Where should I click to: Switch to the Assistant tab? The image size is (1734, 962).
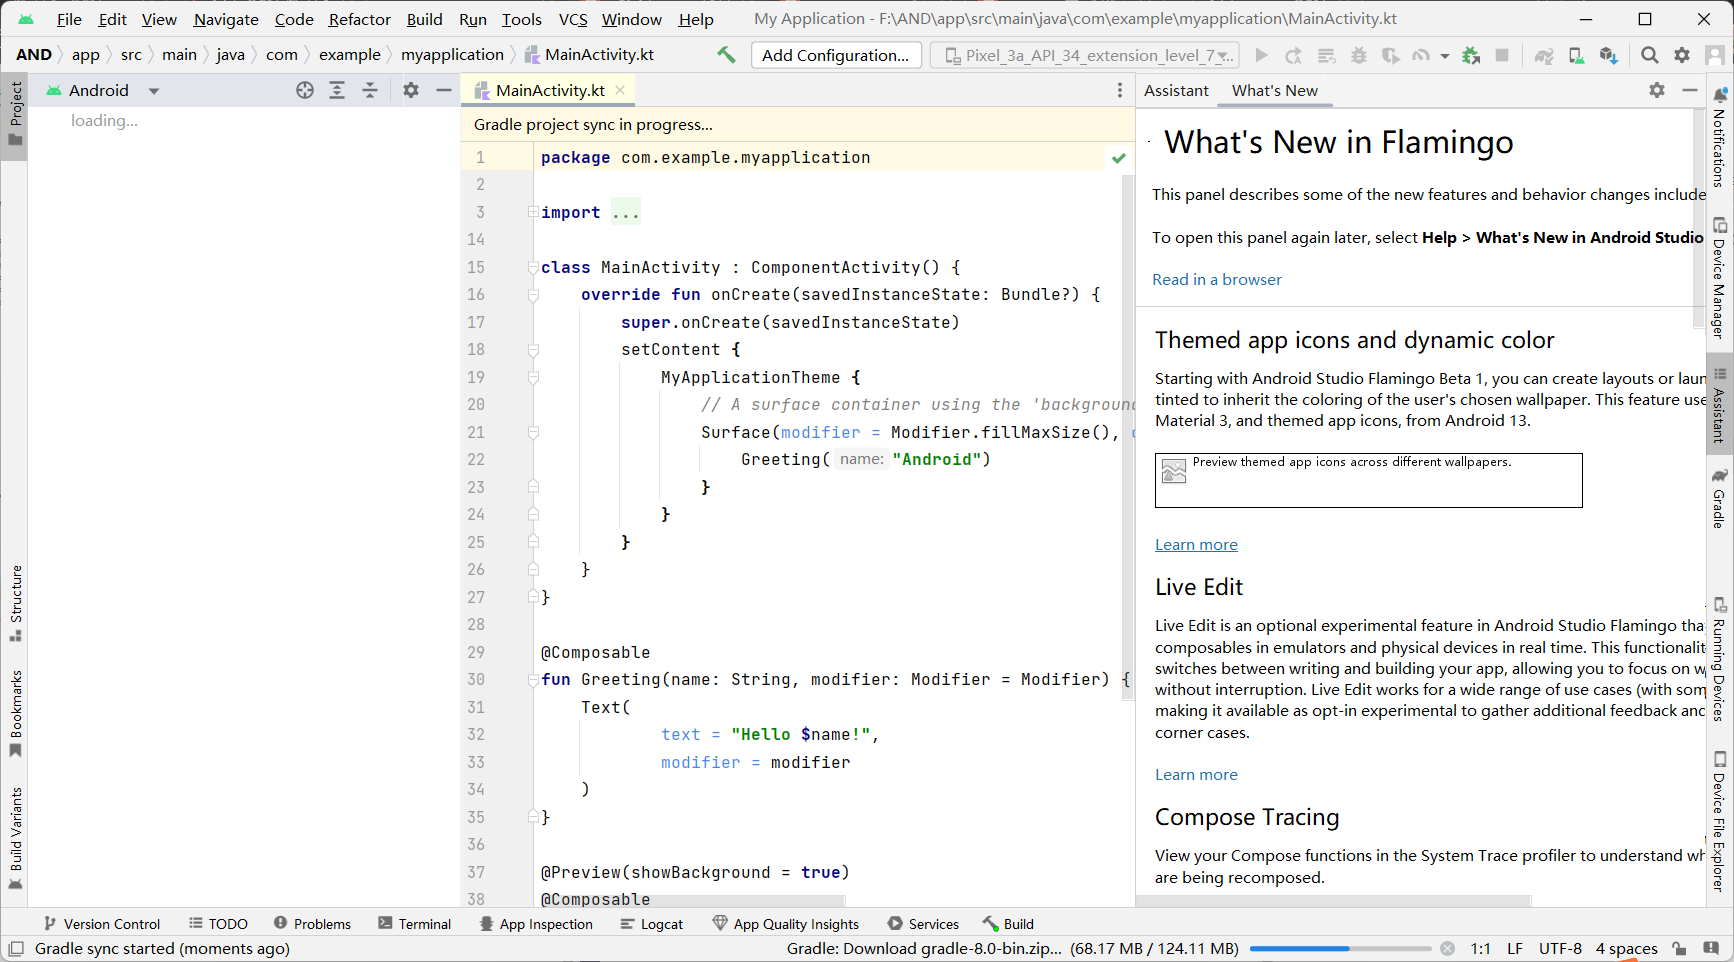tap(1176, 90)
